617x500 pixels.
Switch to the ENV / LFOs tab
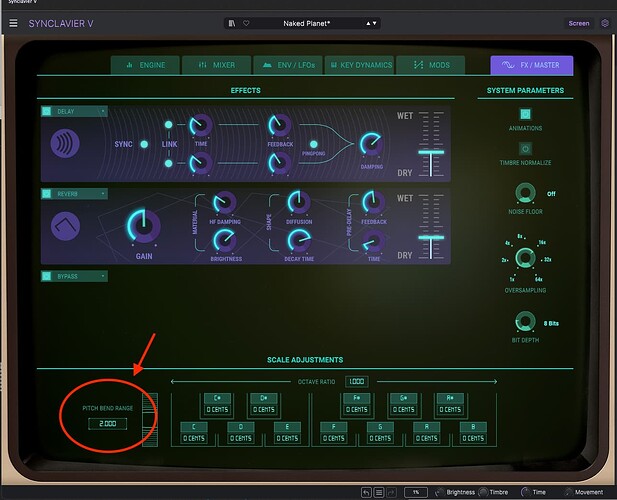[x=288, y=65]
